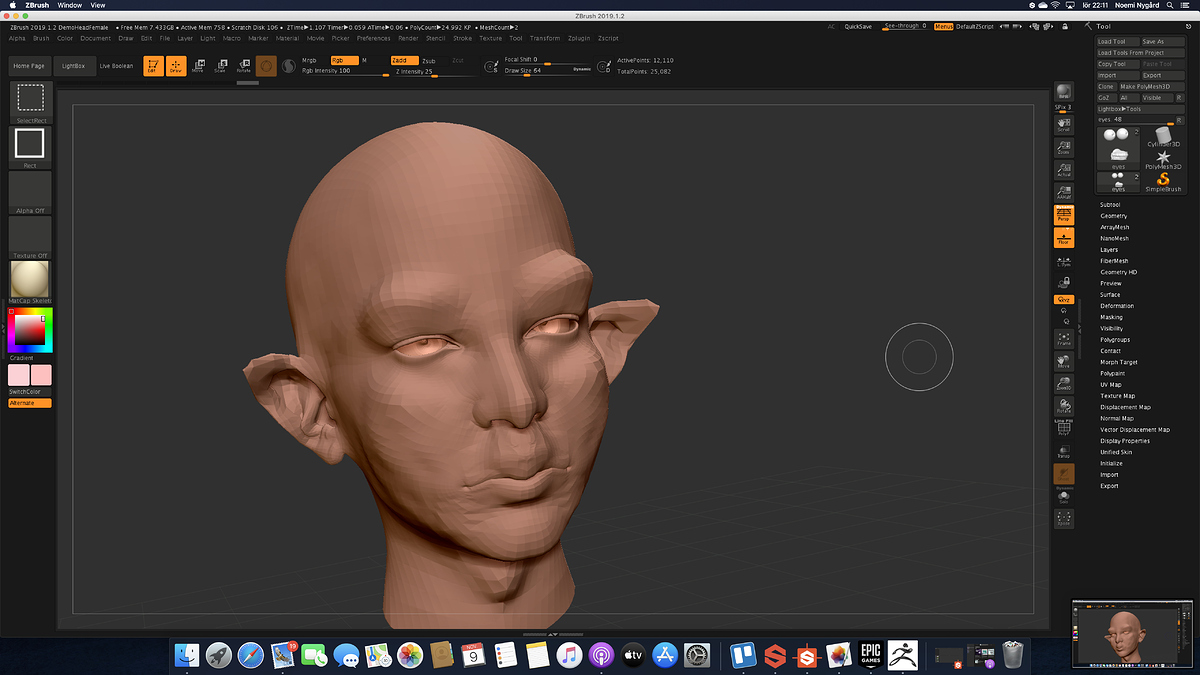This screenshot has width=1200, height=675.
Task: Open the Rect stroke picker
Action: pyautogui.click(x=30, y=146)
